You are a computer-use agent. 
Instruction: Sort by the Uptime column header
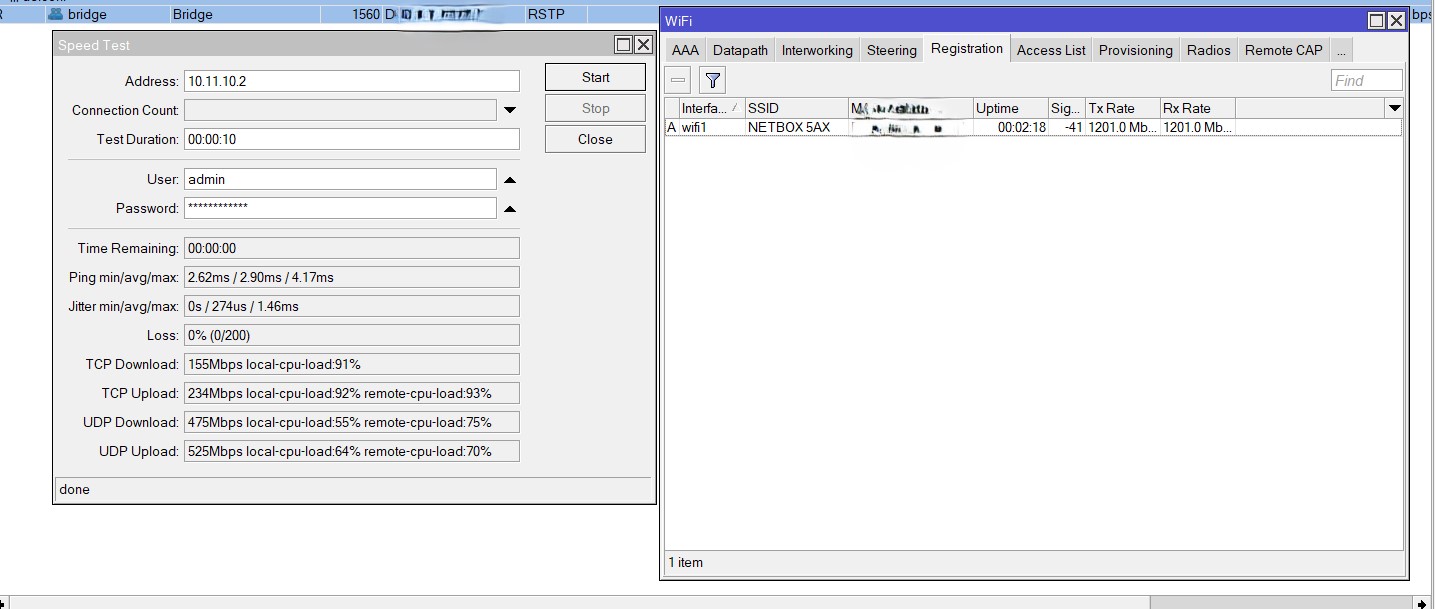[1010, 108]
